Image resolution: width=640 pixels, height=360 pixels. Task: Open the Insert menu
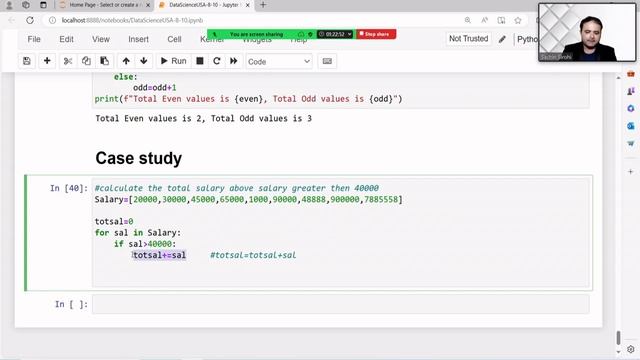138,39
